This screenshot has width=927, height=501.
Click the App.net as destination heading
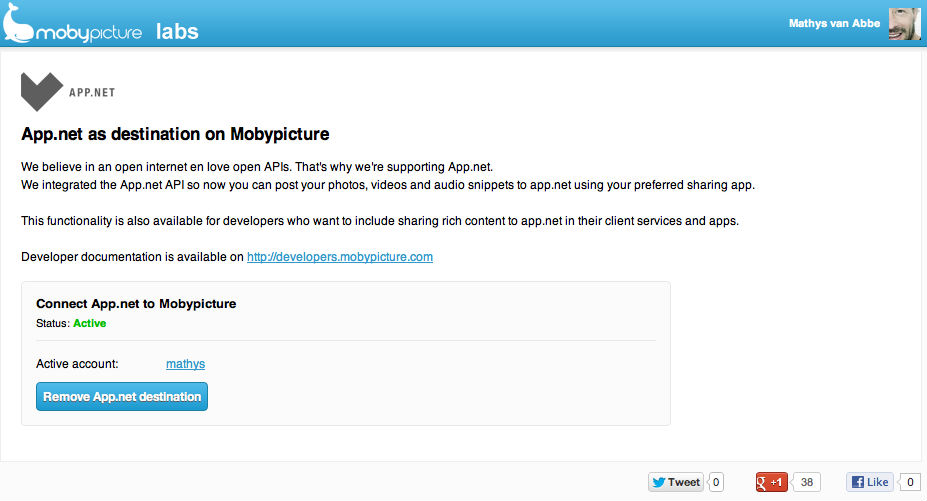175,133
